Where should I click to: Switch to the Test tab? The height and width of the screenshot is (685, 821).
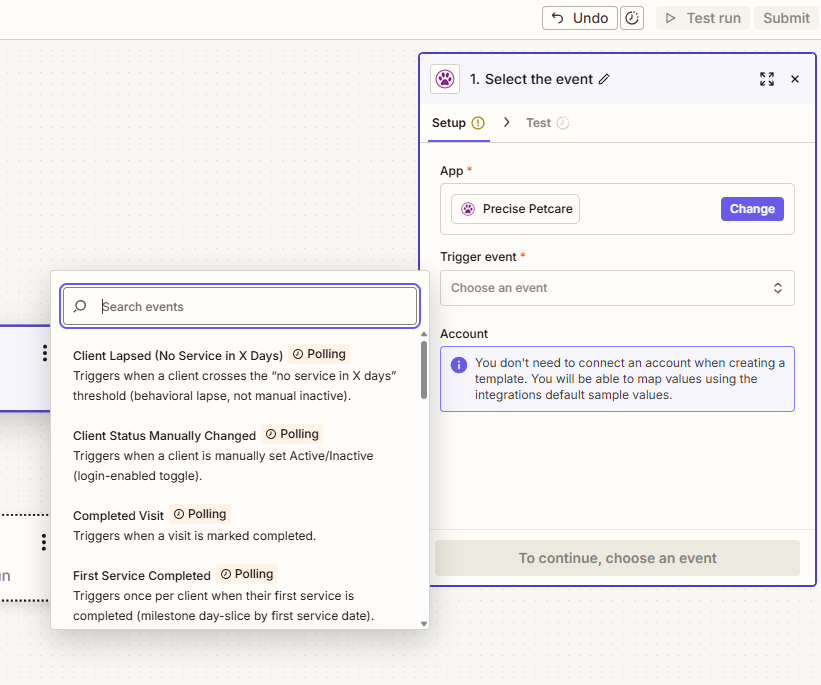point(538,123)
